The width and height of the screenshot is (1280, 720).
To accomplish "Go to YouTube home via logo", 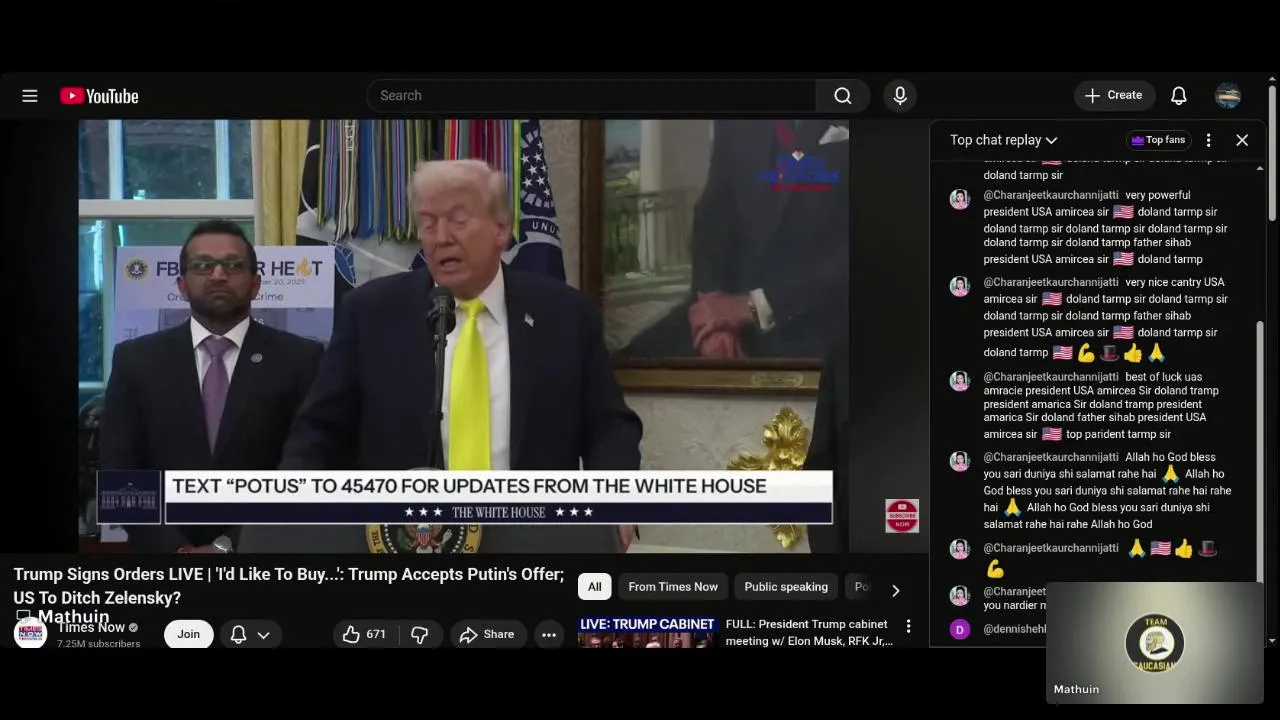I will (x=99, y=96).
